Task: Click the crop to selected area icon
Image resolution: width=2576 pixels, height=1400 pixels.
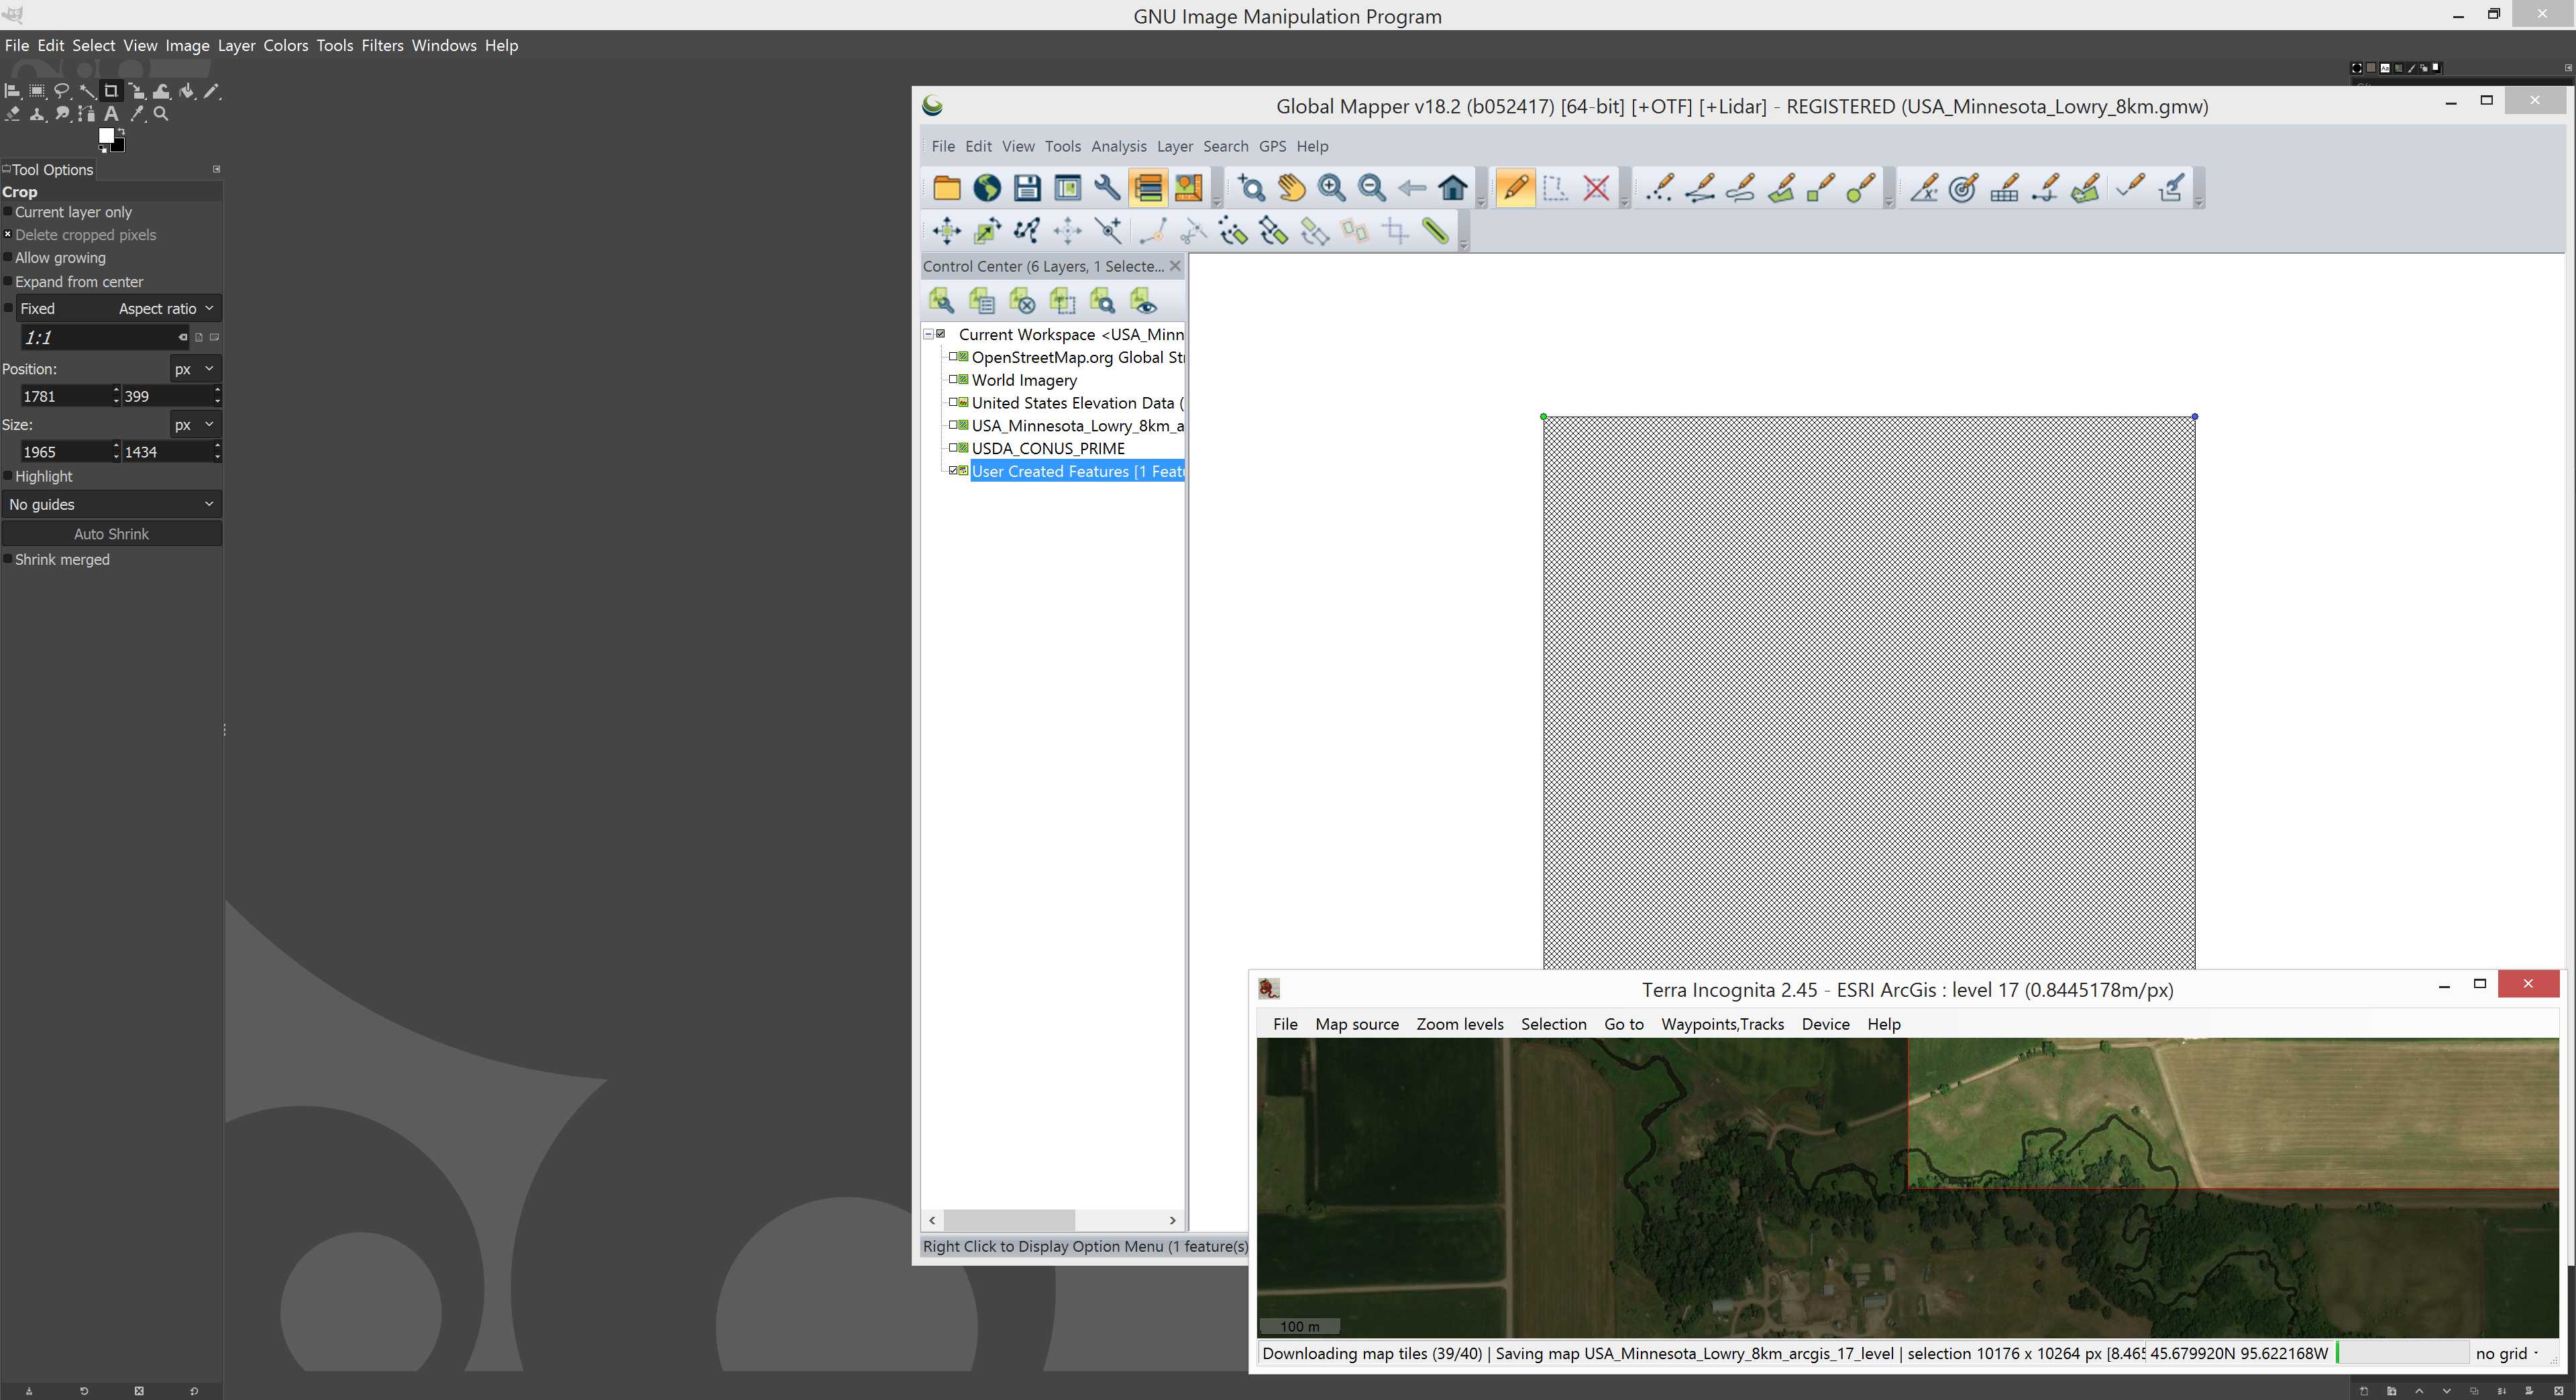Action: coord(1395,231)
